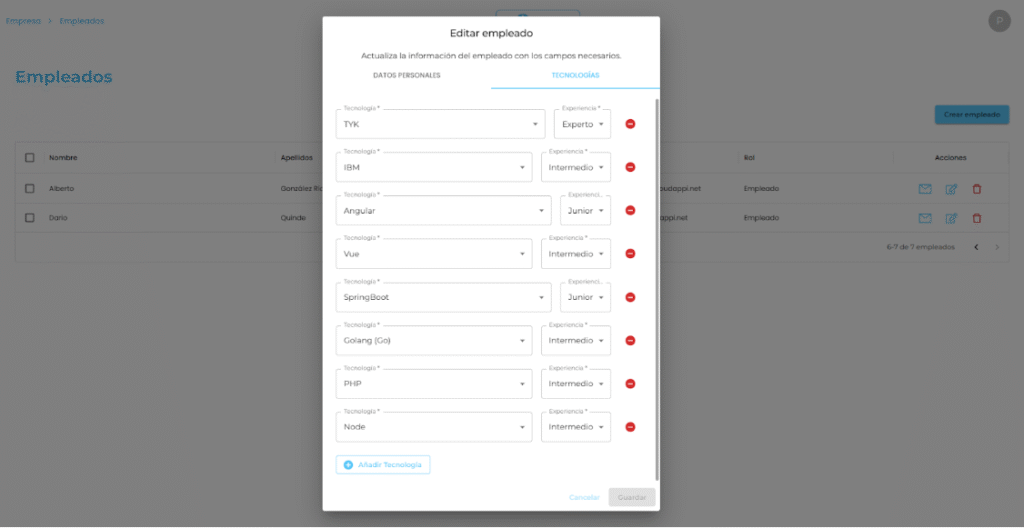Expand the Experto experience dropdown
Viewport: 1024px width, 528px height.
(x=582, y=124)
